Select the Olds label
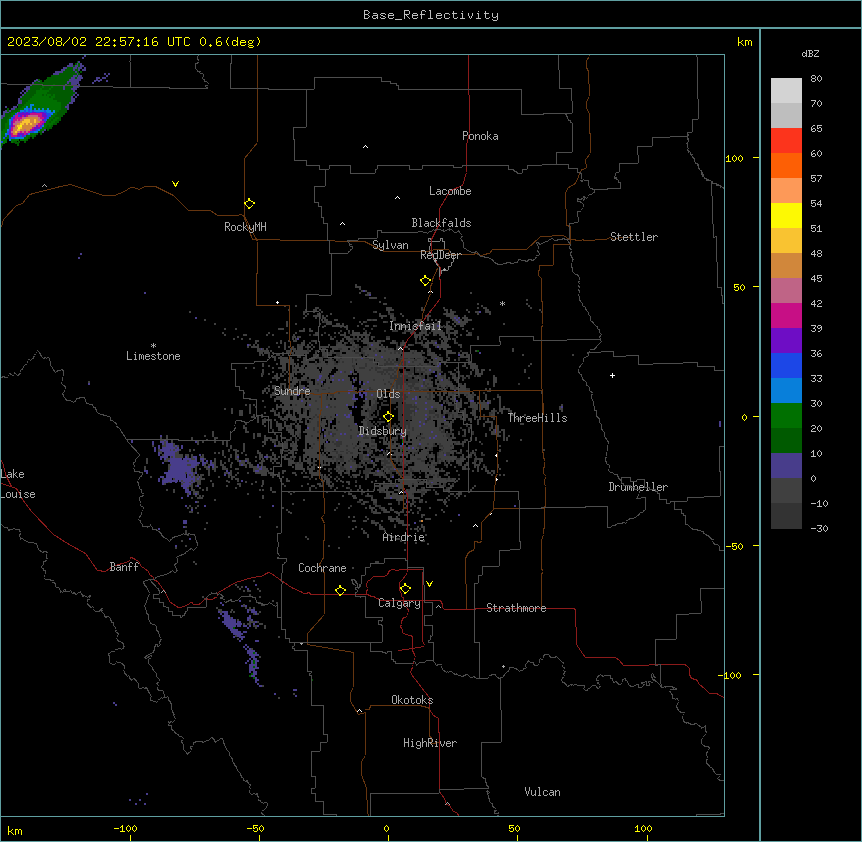 tap(388, 394)
